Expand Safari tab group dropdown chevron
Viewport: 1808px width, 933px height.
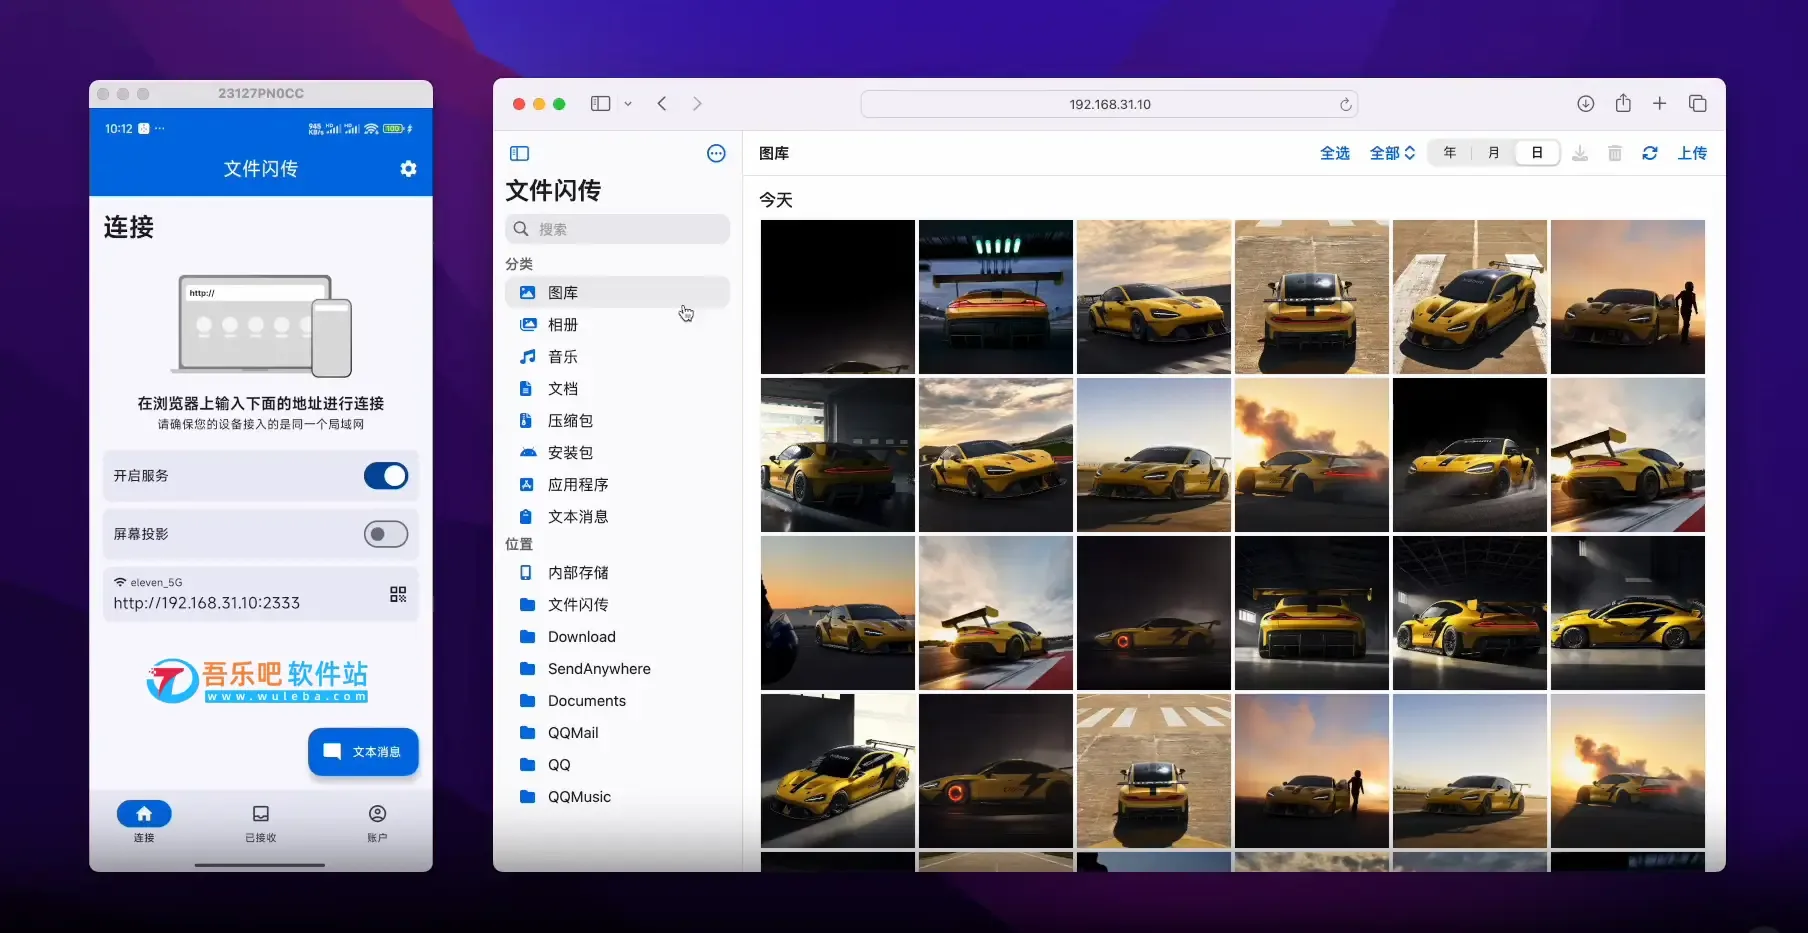(628, 104)
